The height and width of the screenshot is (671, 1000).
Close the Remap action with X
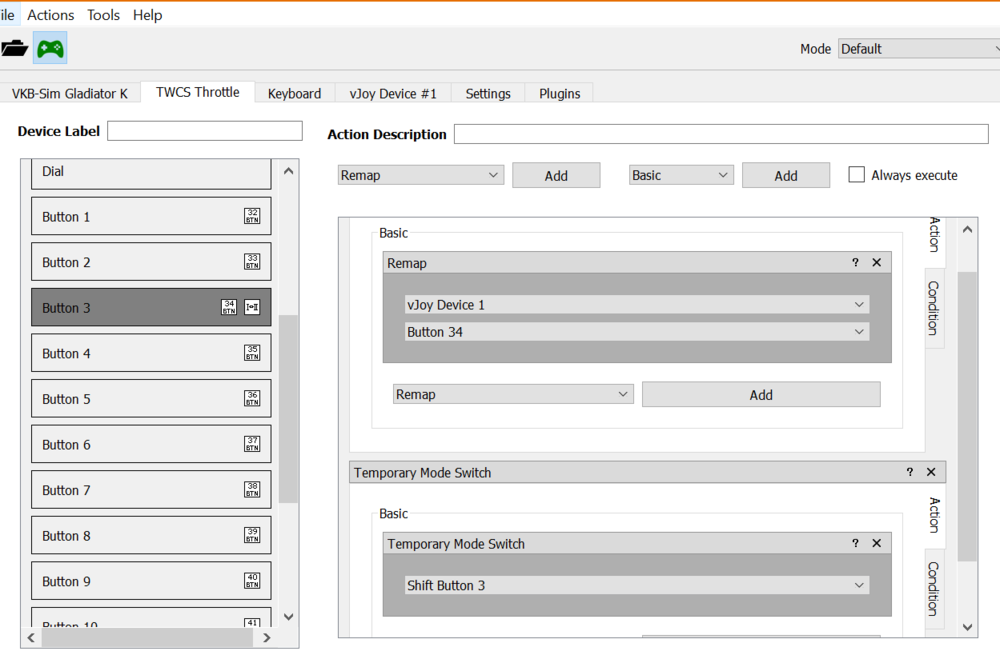[x=877, y=263]
